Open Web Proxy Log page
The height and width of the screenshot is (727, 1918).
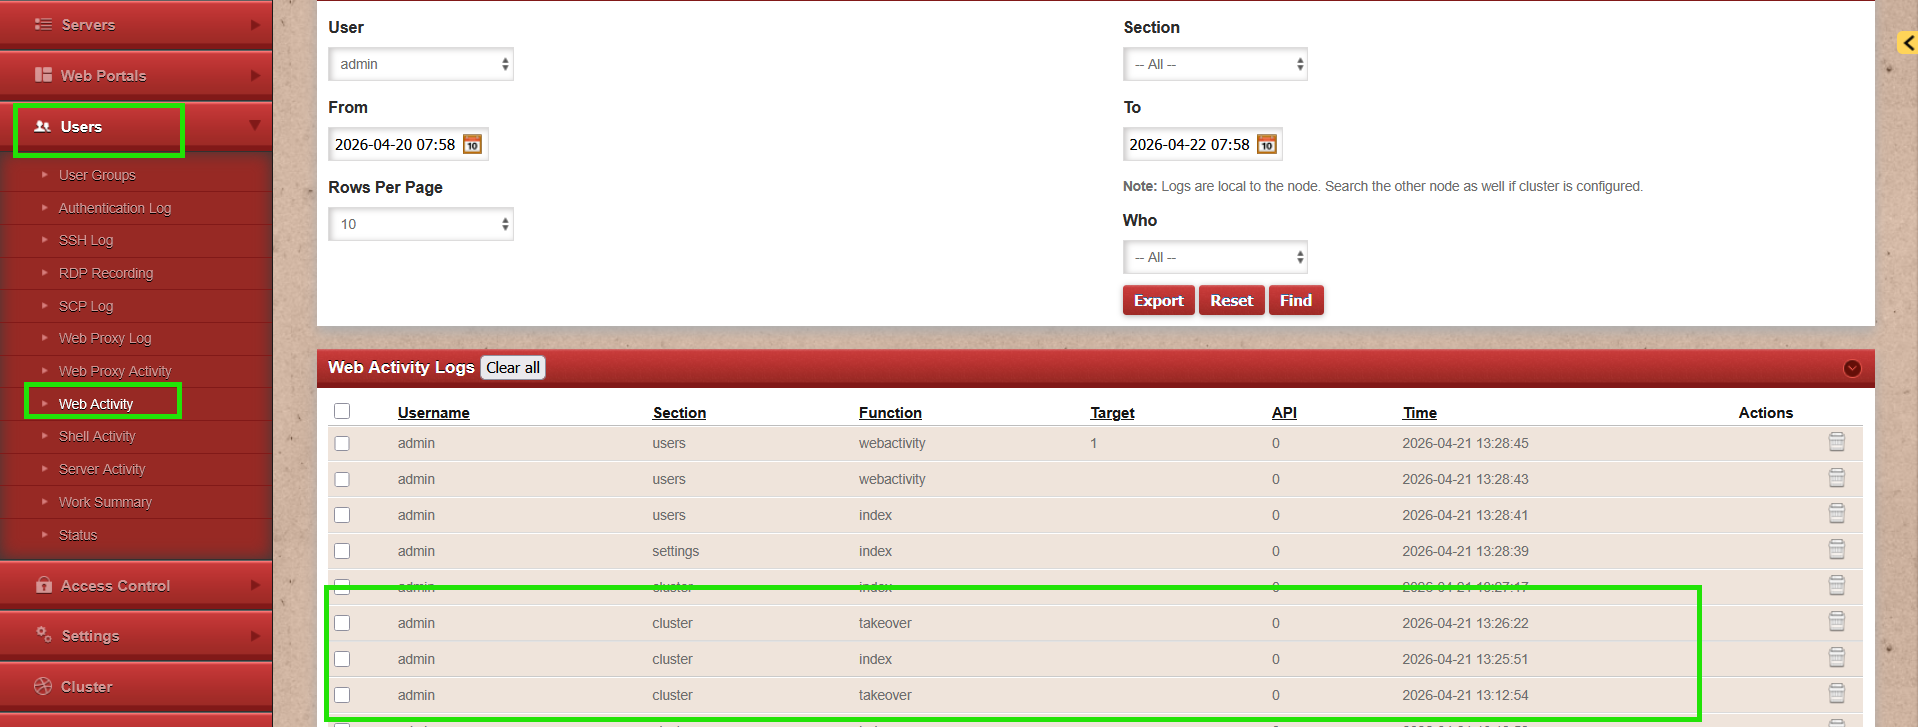pyautogui.click(x=105, y=338)
